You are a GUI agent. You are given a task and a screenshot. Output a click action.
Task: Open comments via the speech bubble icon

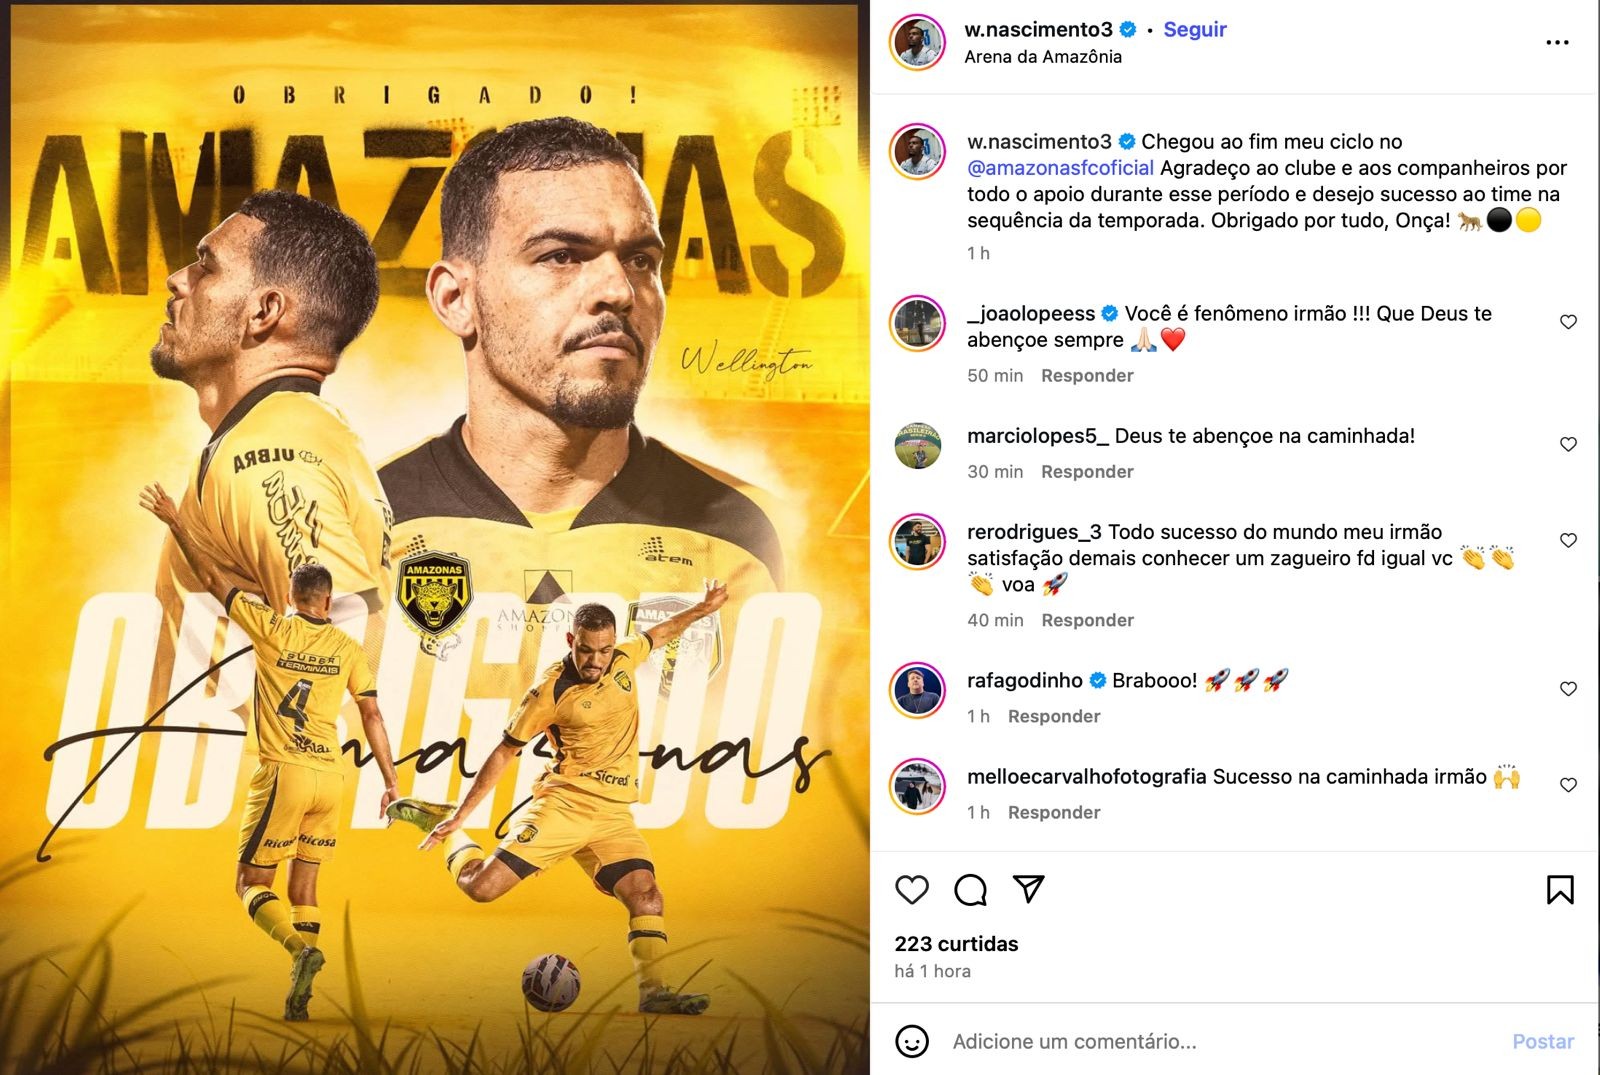pos(970,889)
